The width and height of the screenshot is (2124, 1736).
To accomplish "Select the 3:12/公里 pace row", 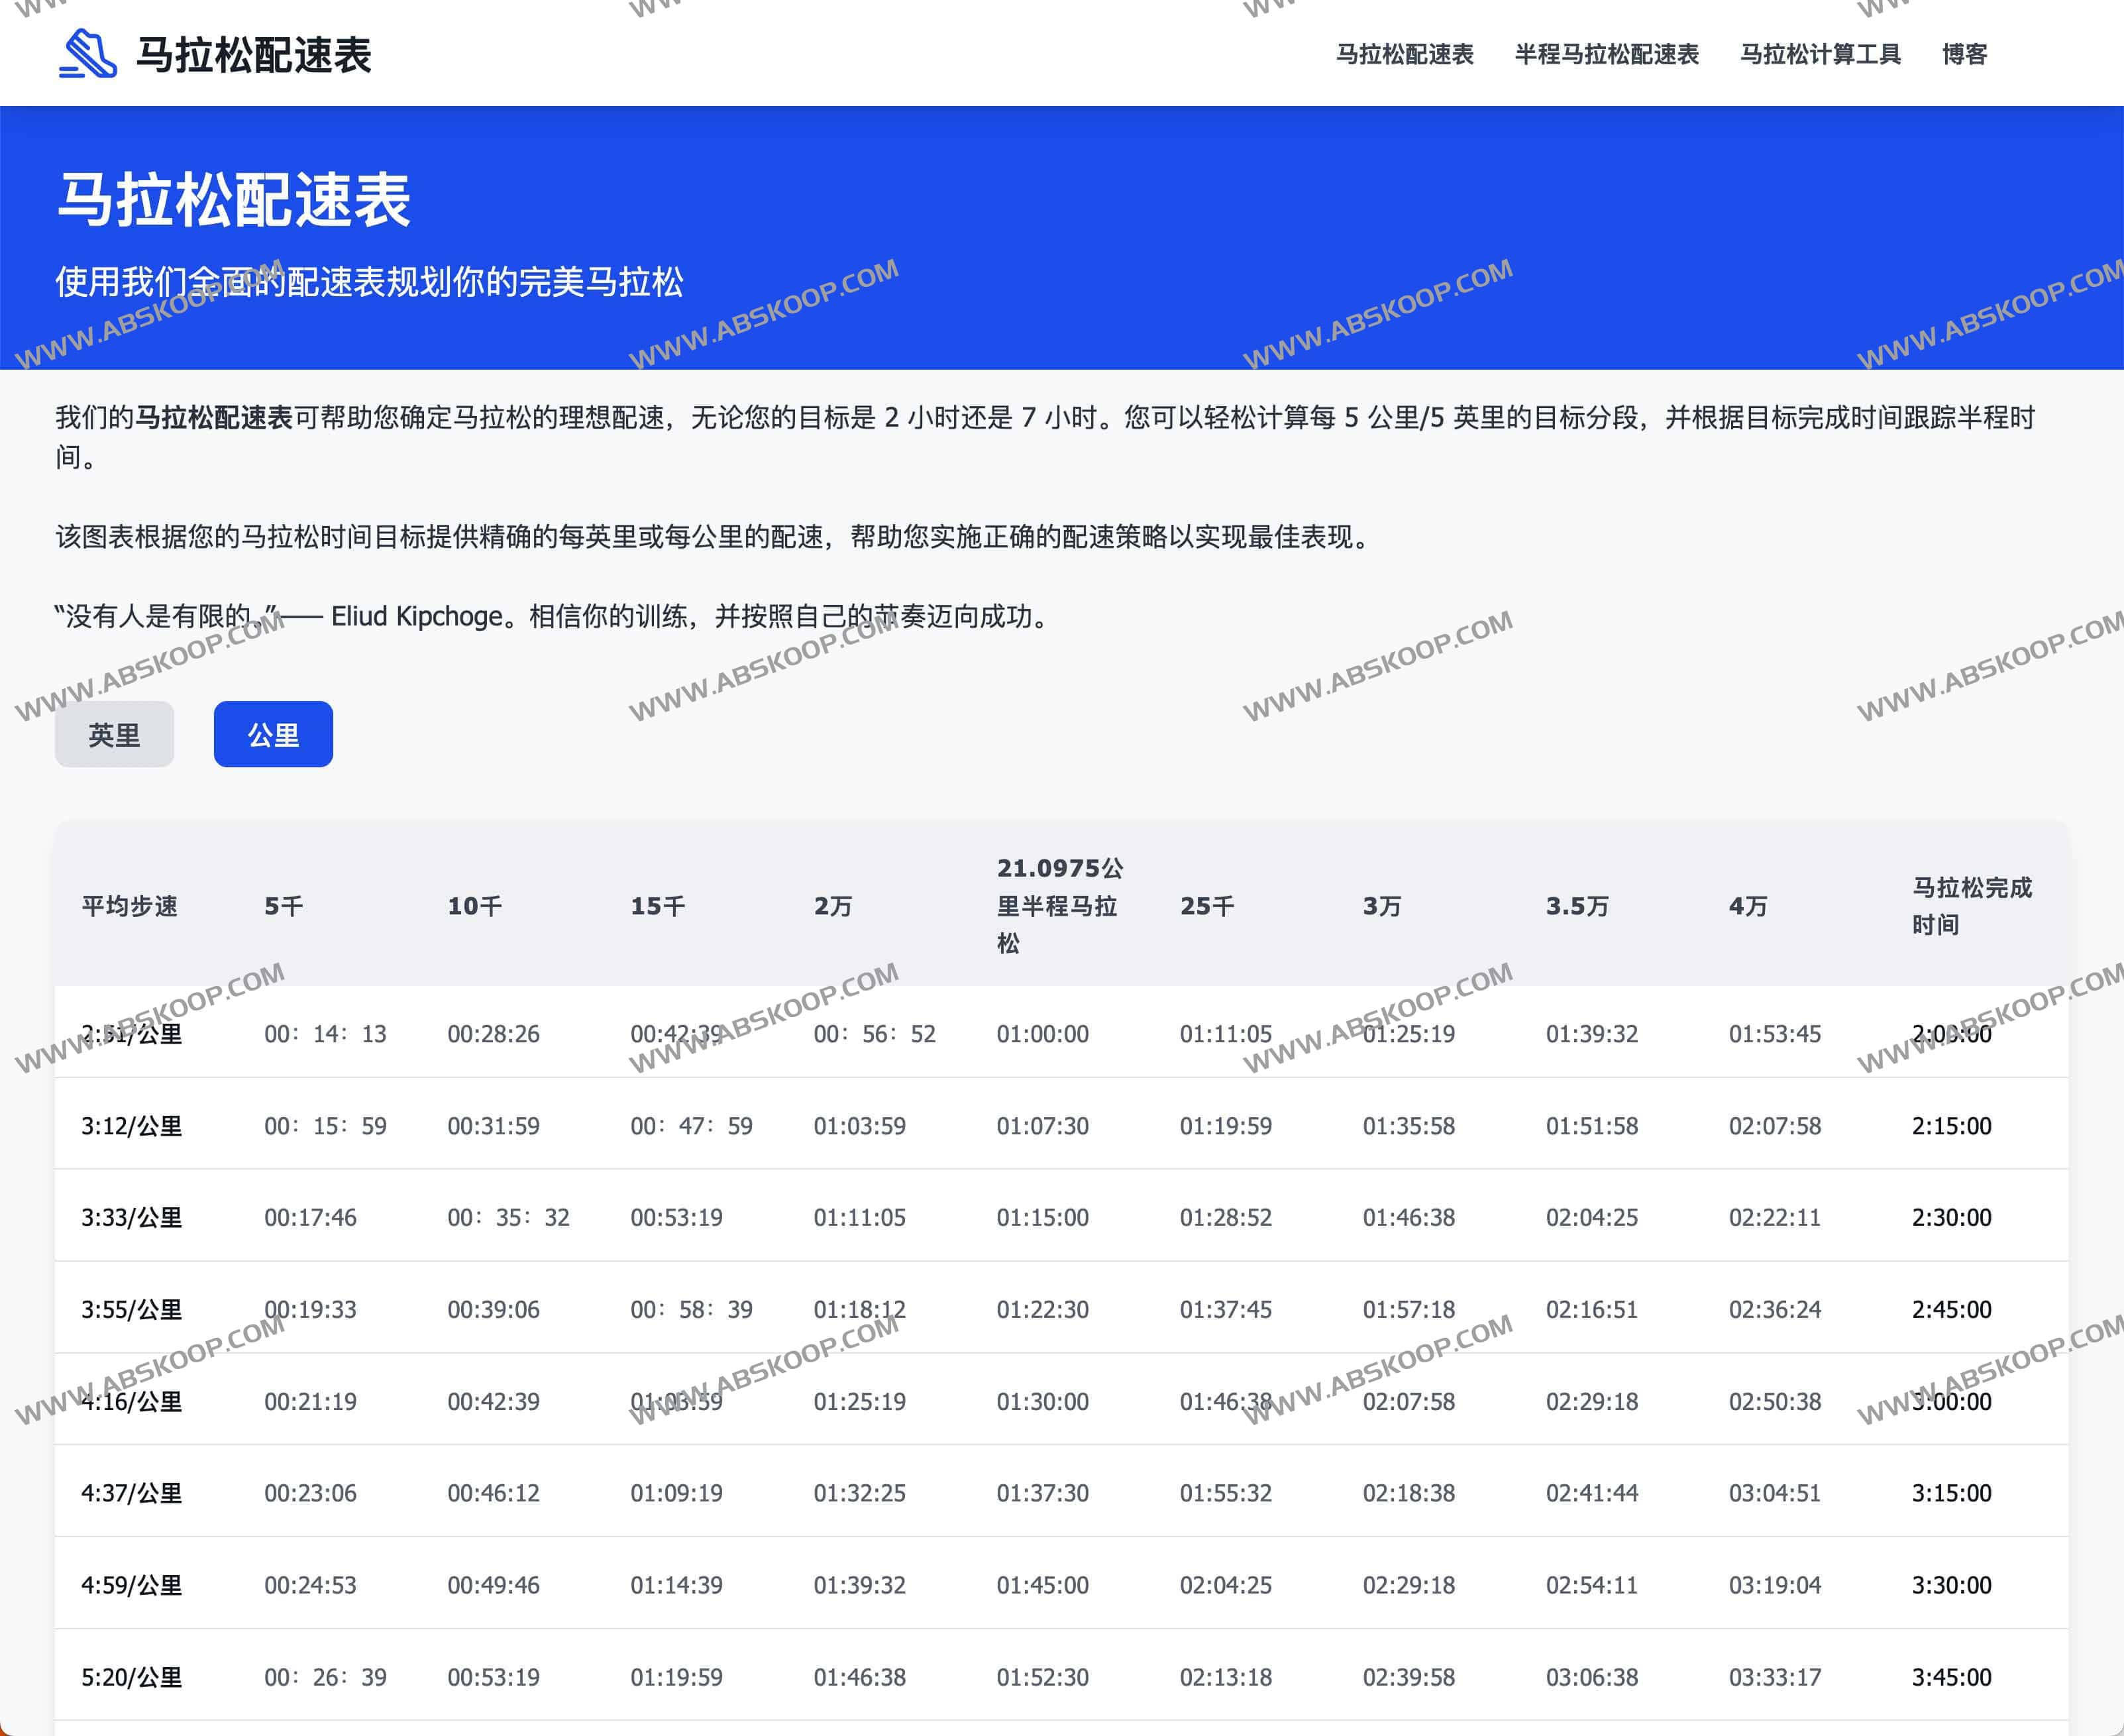I will [x=131, y=1126].
